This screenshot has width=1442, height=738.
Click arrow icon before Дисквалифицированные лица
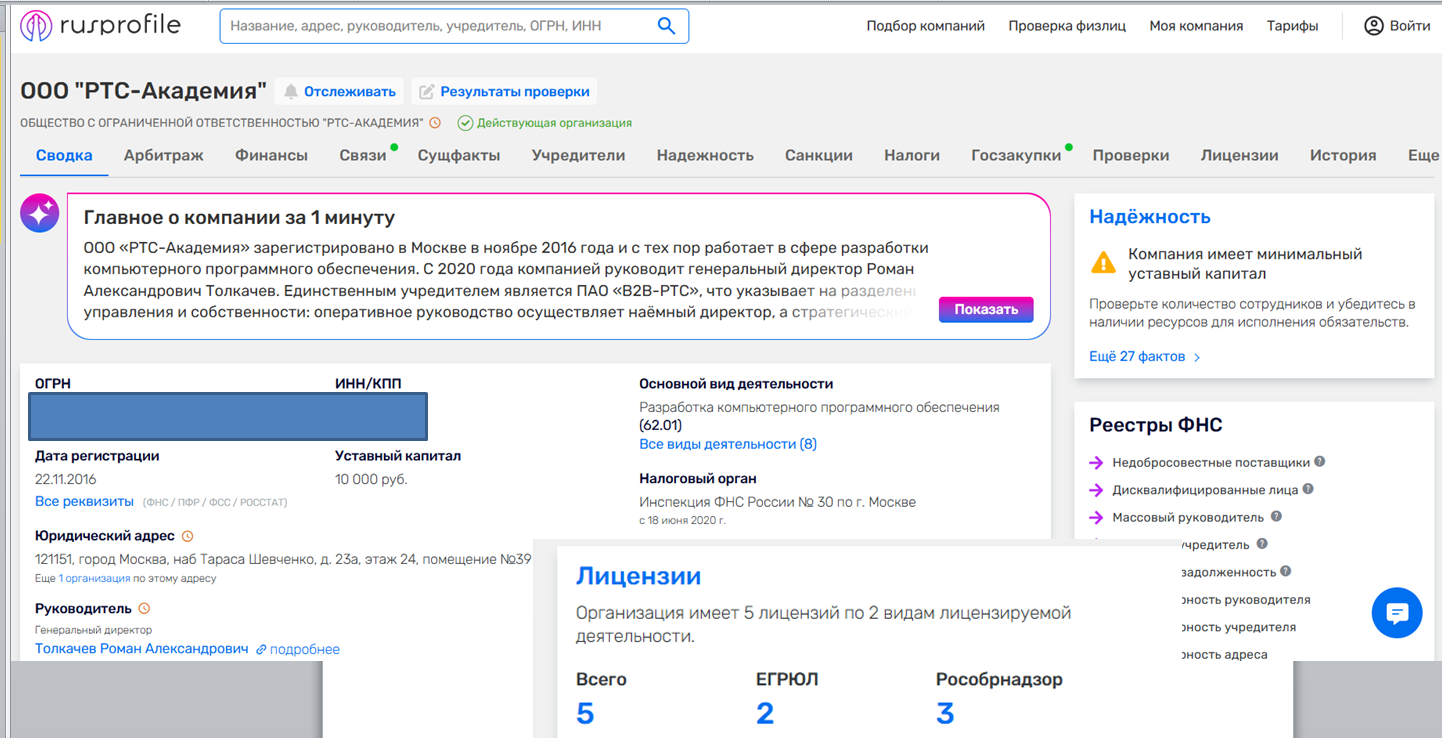[1096, 490]
